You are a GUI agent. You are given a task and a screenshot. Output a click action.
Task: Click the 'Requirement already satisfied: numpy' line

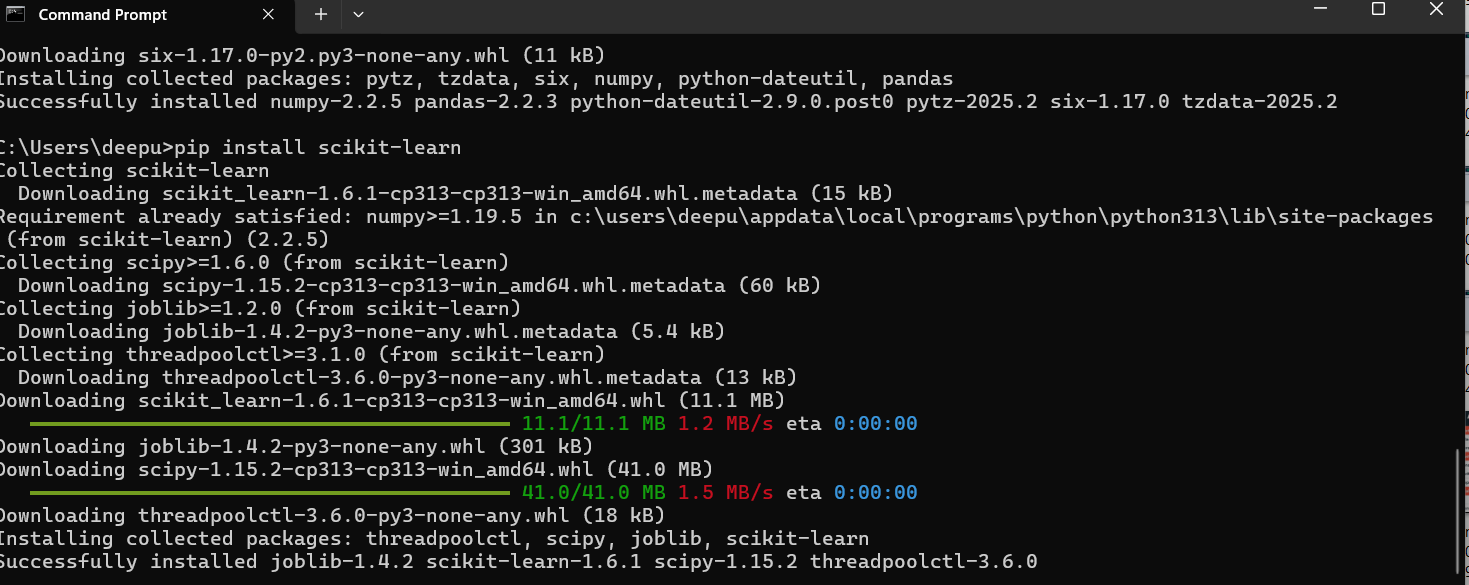click(716, 216)
